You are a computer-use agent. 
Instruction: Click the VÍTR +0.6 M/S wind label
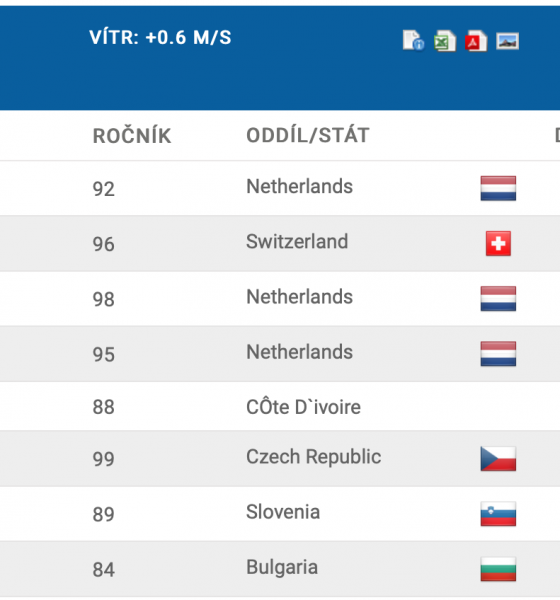(x=160, y=38)
